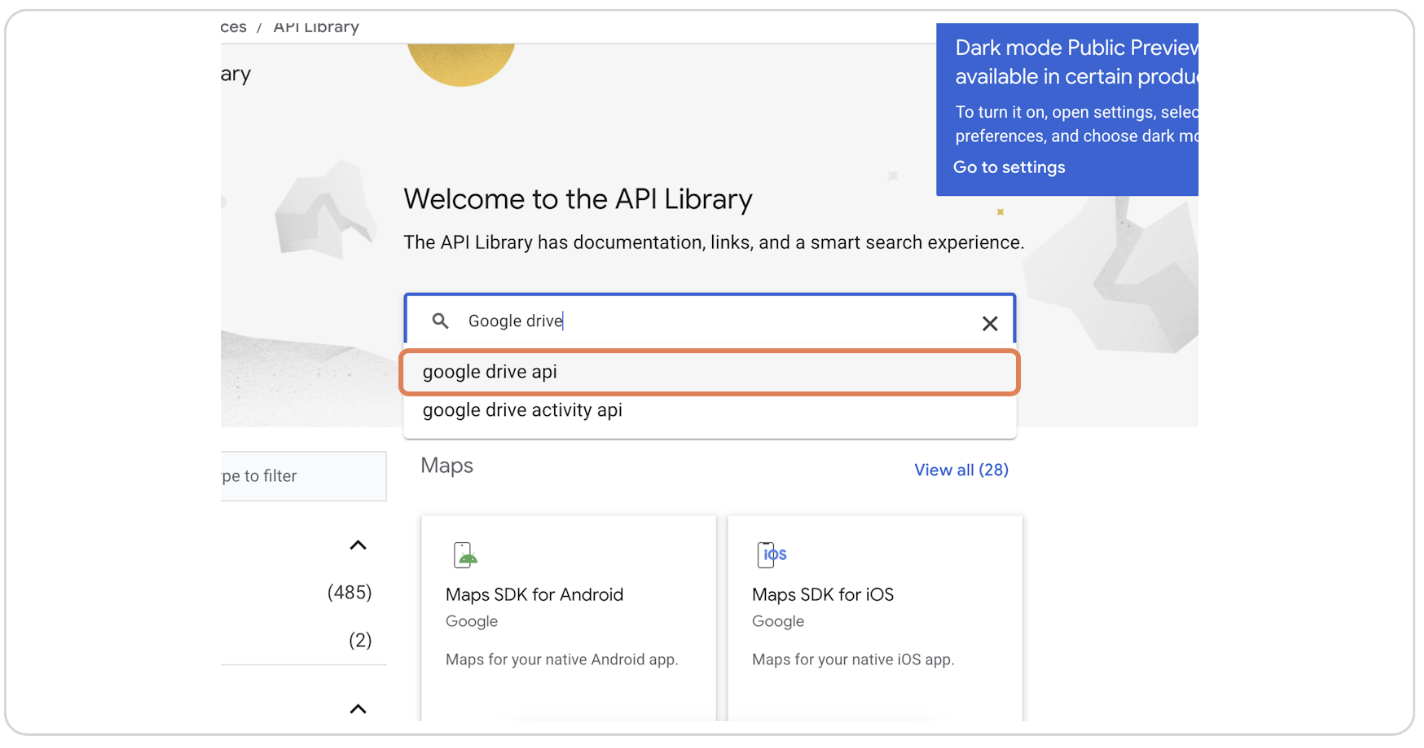Click the APIs & Services breadcrumb
The image size is (1424, 748).
(x=236, y=26)
